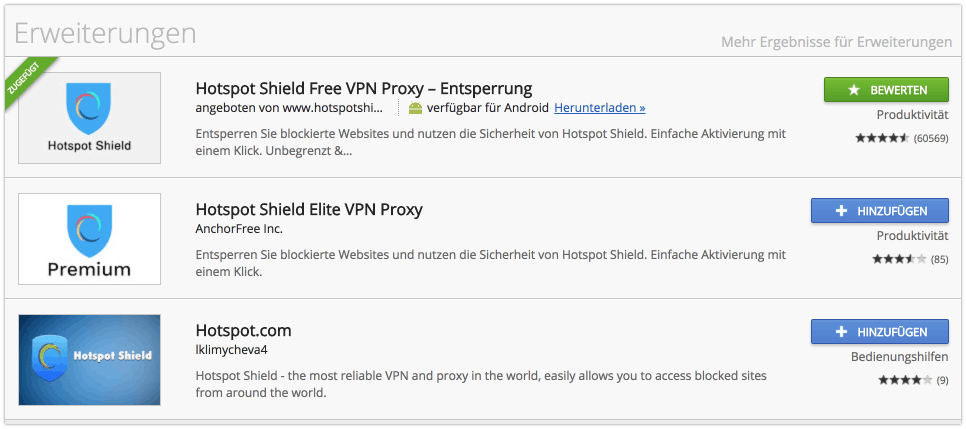Open Hotspot Shield Free VPN Proxy title
Viewport: 966px width, 429px height.
point(363,88)
